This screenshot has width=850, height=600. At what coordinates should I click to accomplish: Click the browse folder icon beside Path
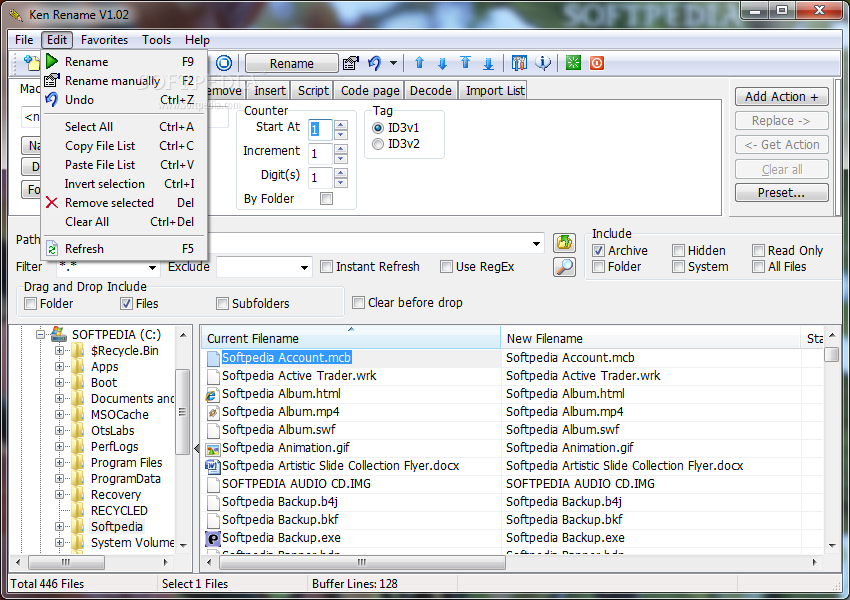(564, 242)
